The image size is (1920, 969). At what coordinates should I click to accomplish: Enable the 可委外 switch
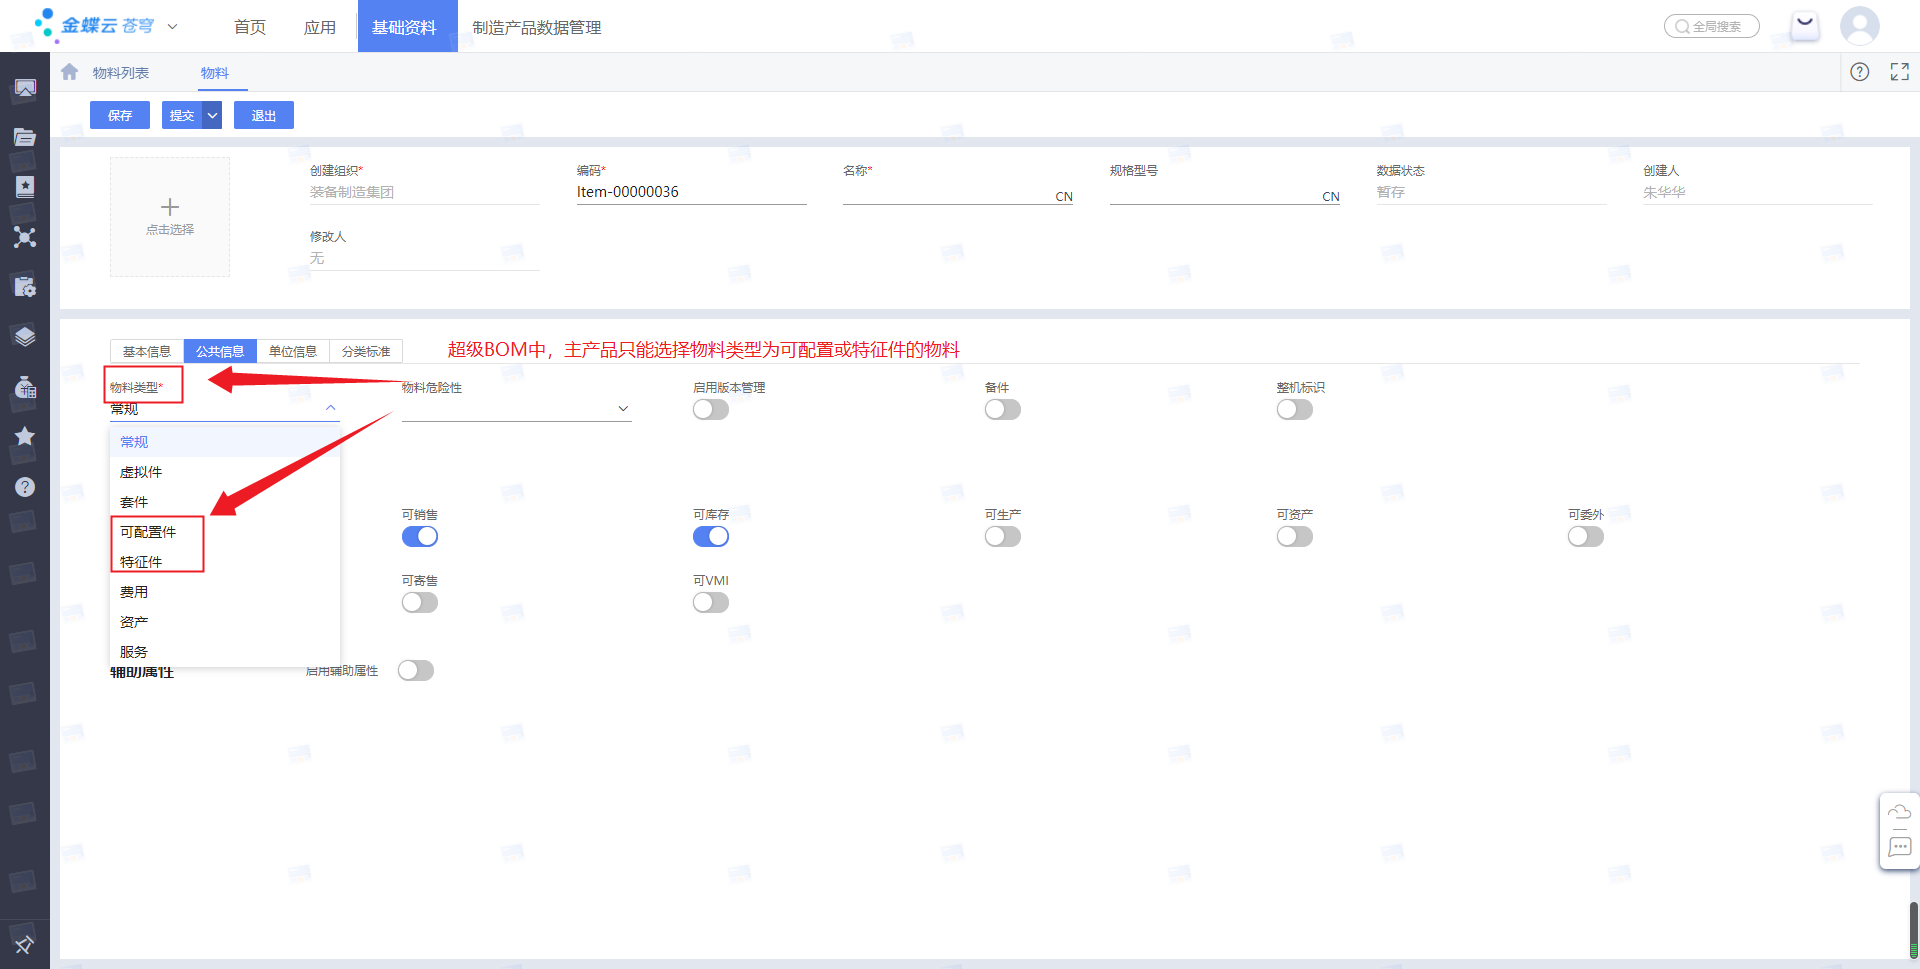tap(1586, 537)
